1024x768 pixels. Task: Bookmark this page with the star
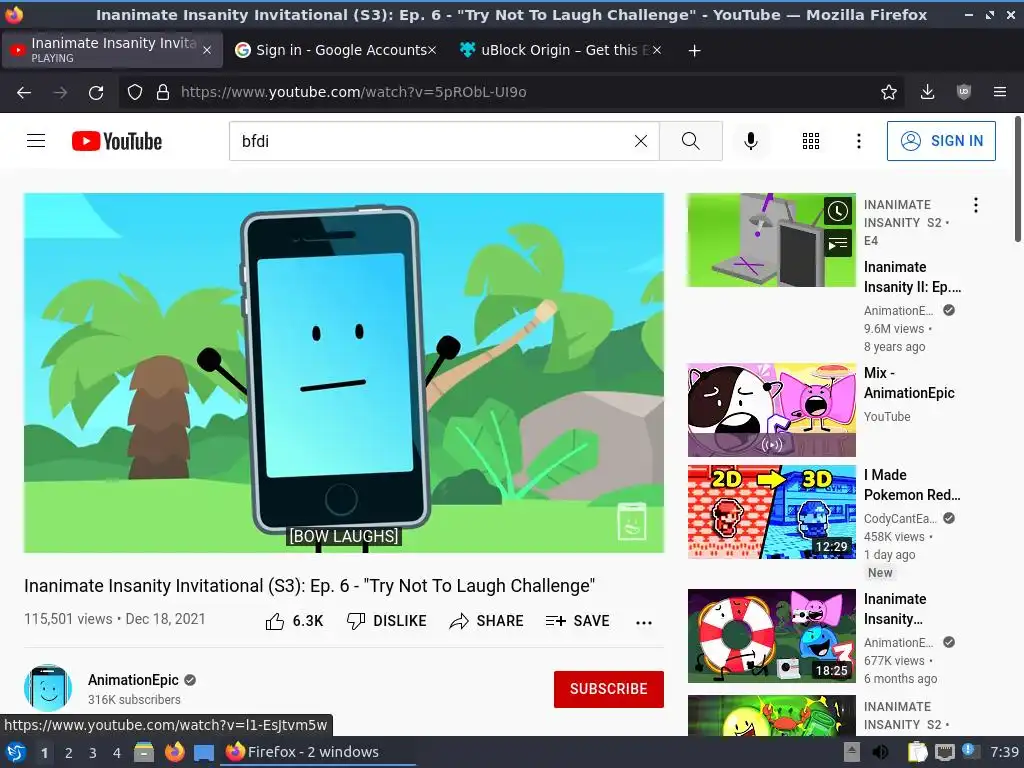point(888,92)
